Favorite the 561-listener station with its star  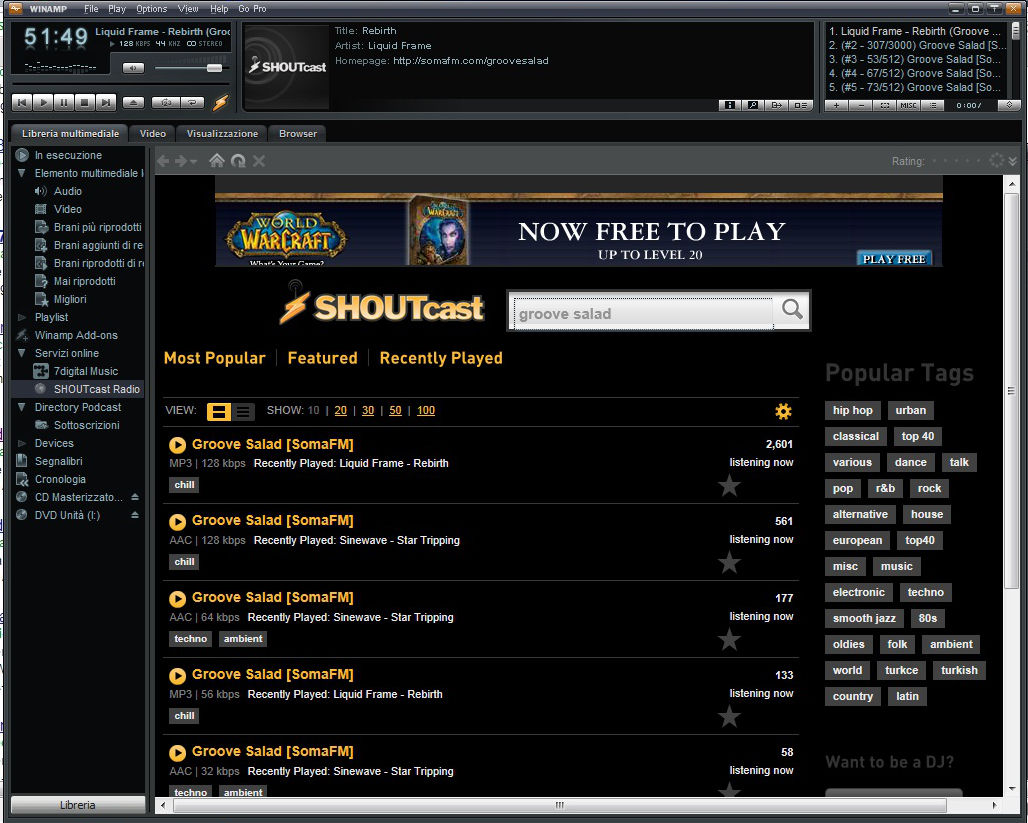point(729,563)
